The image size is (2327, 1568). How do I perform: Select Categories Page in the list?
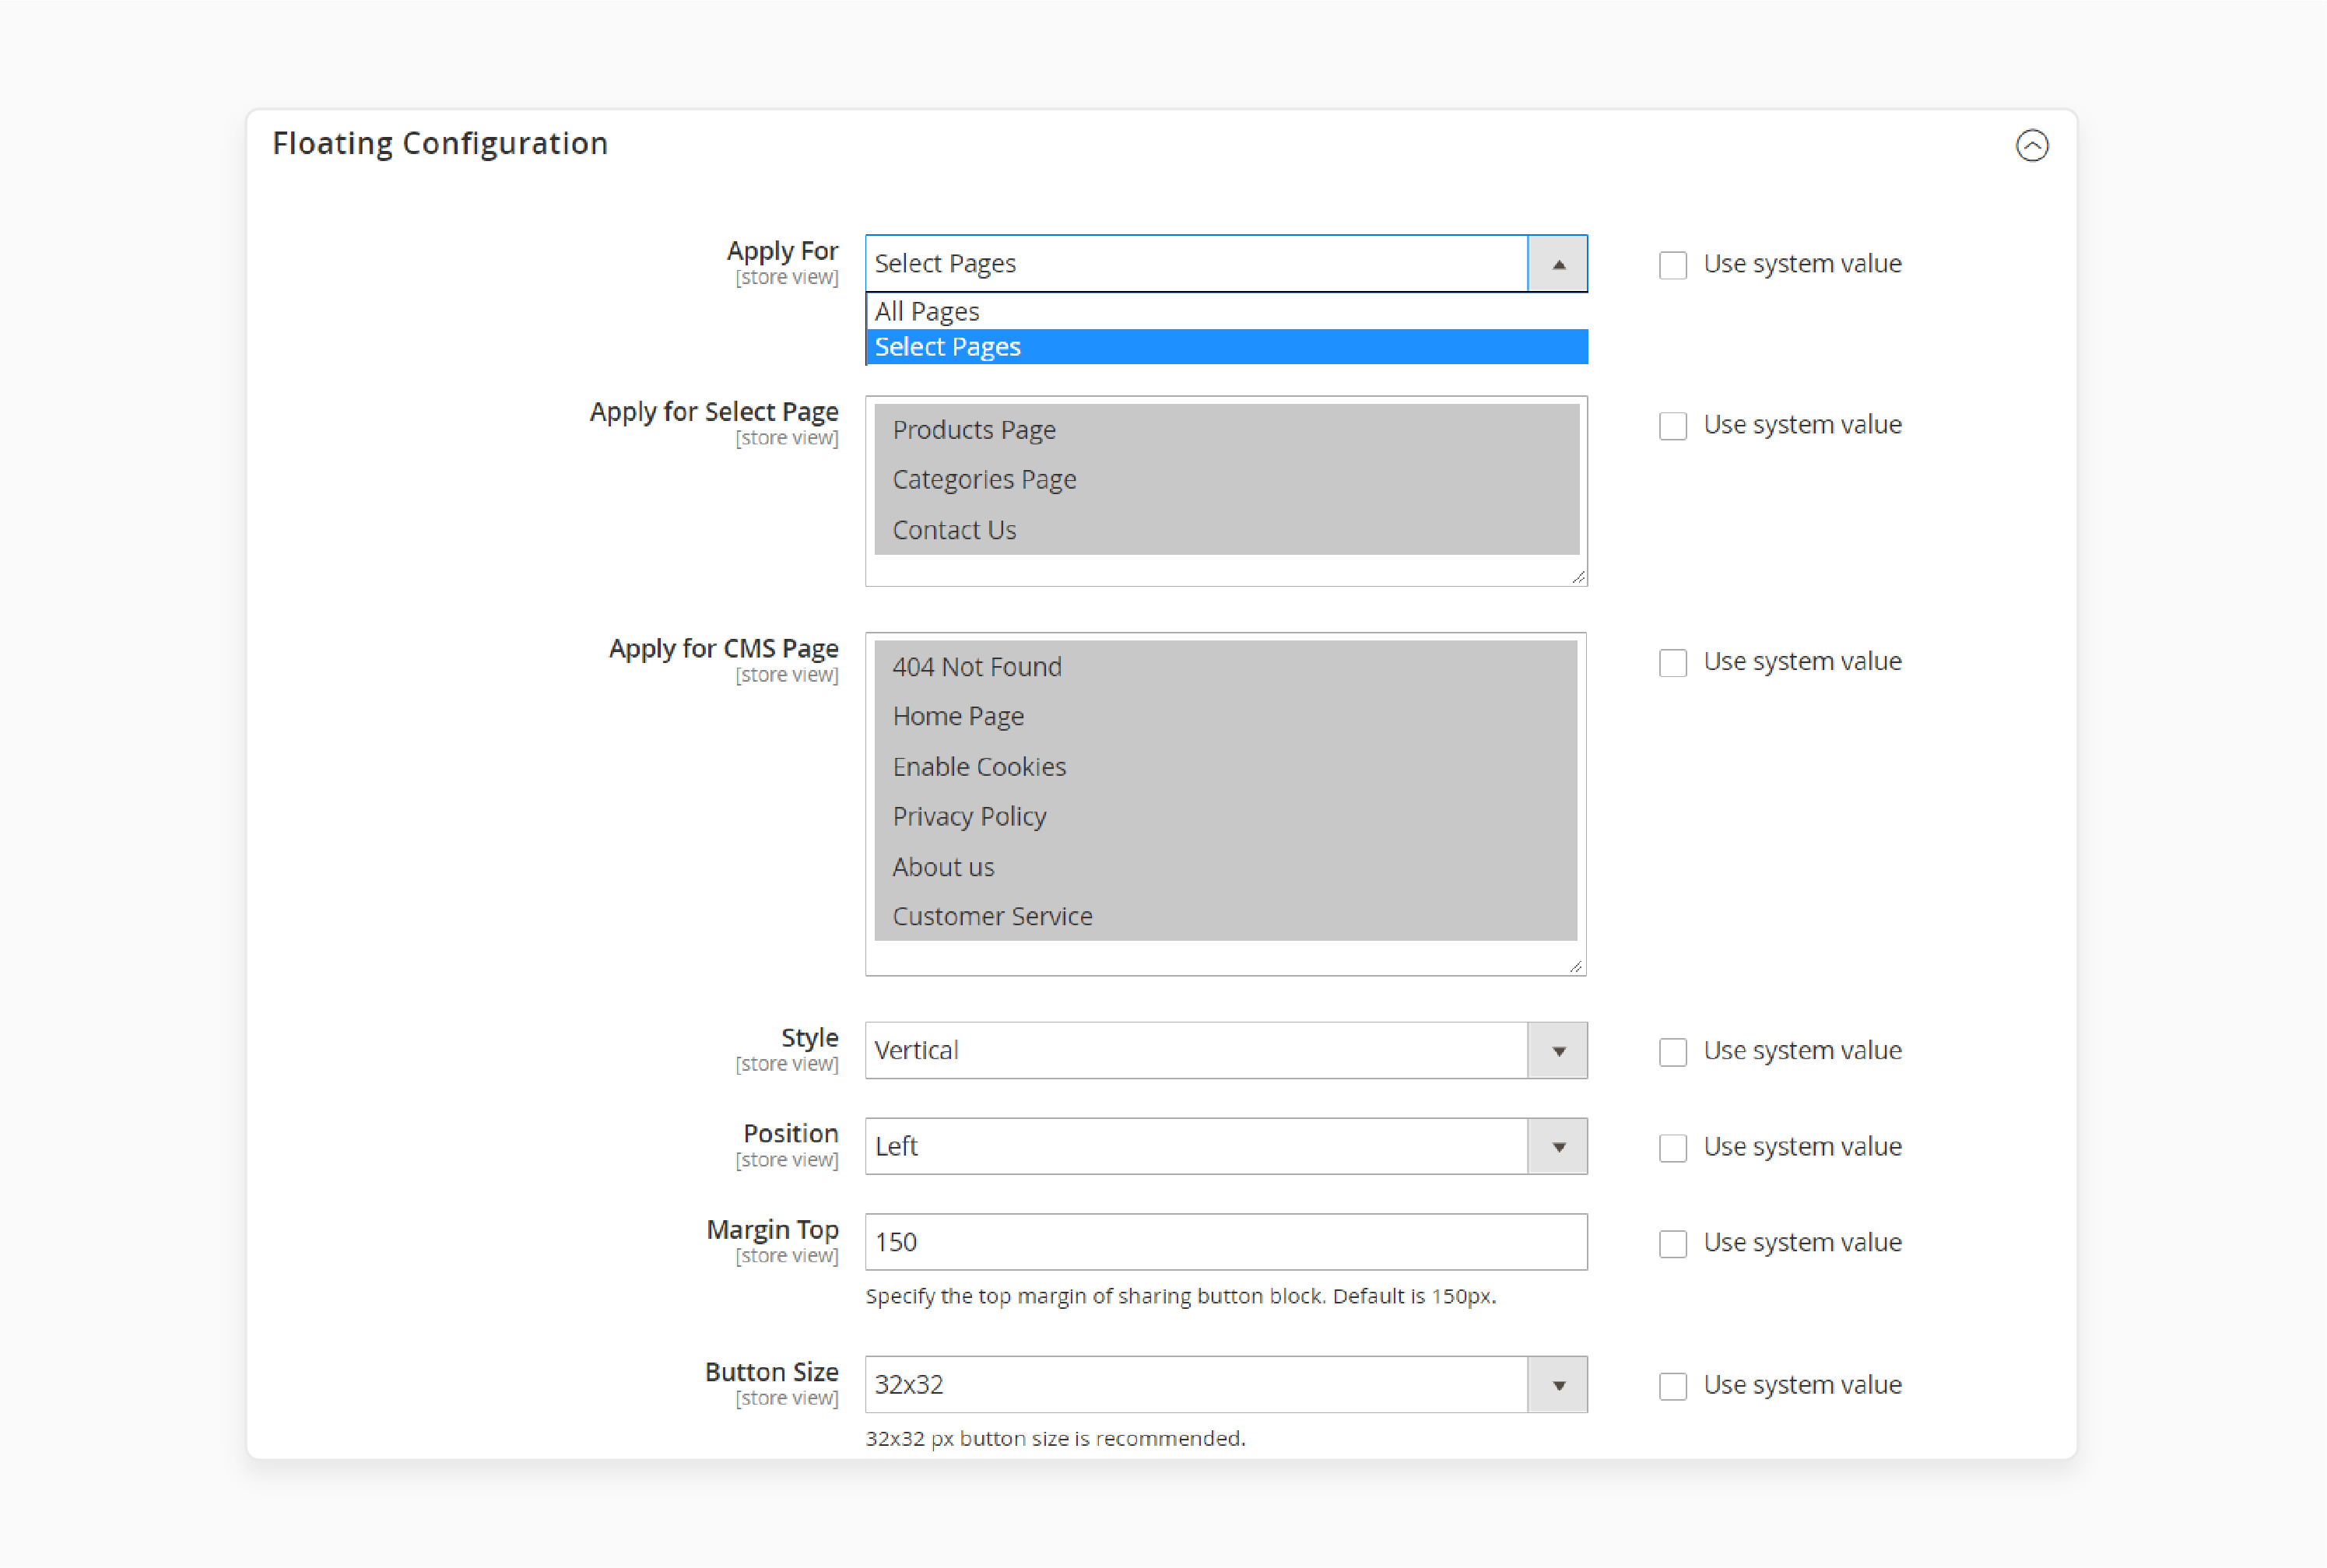point(1226,480)
